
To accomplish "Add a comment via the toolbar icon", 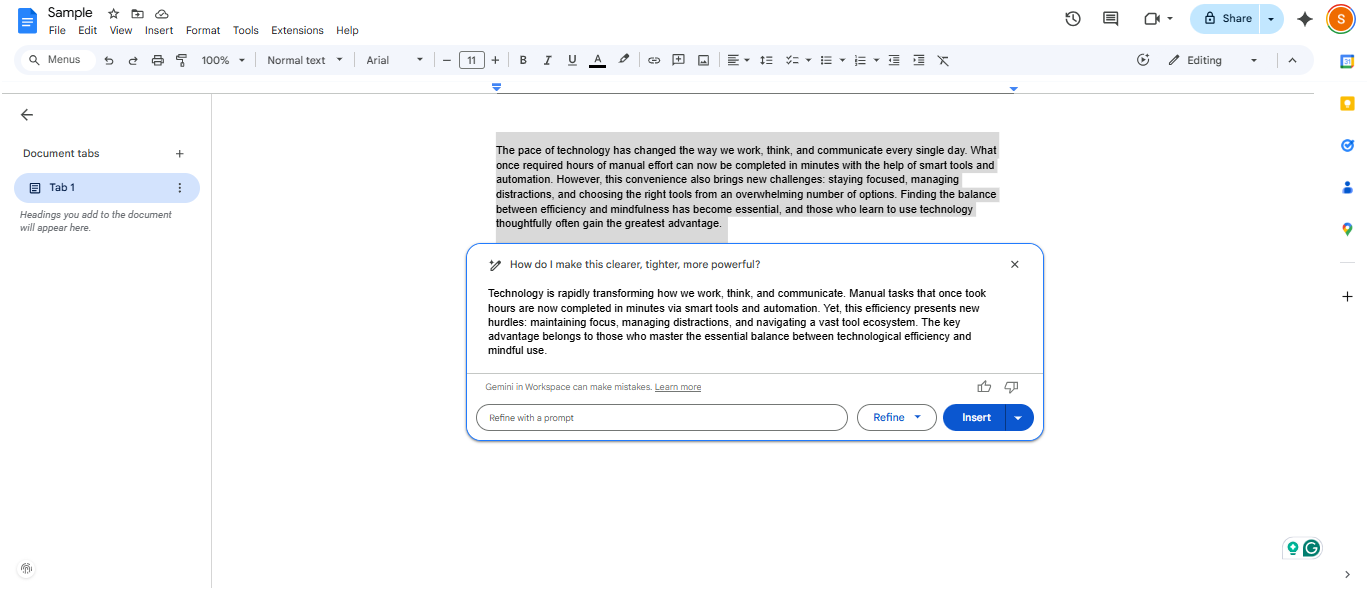I will tap(678, 60).
